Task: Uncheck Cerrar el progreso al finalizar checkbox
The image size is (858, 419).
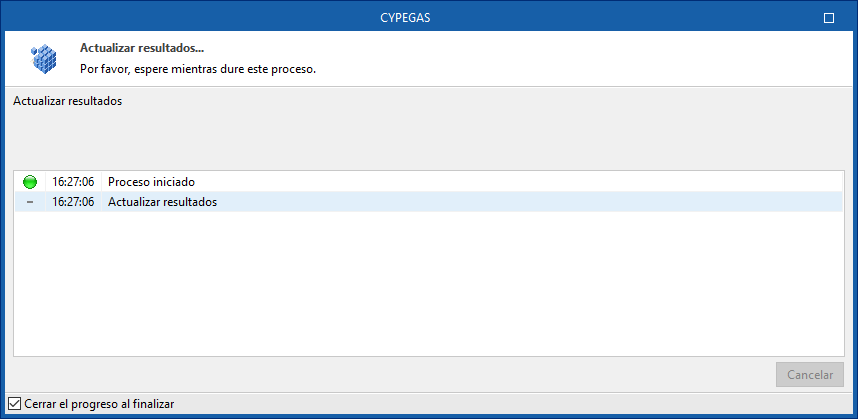Action: tap(14, 404)
